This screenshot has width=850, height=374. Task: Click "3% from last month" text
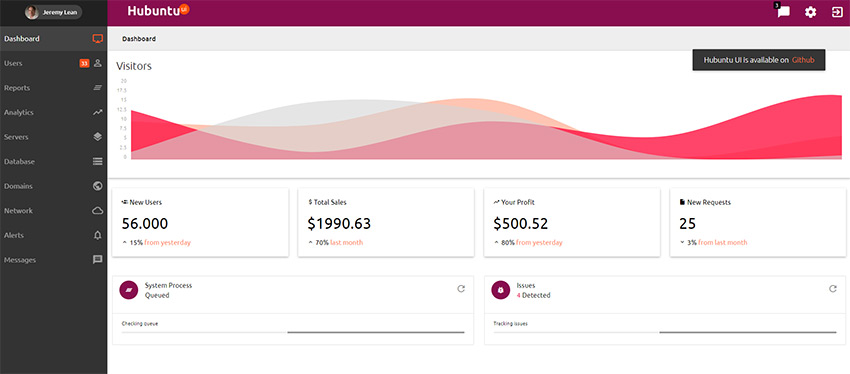(x=717, y=243)
